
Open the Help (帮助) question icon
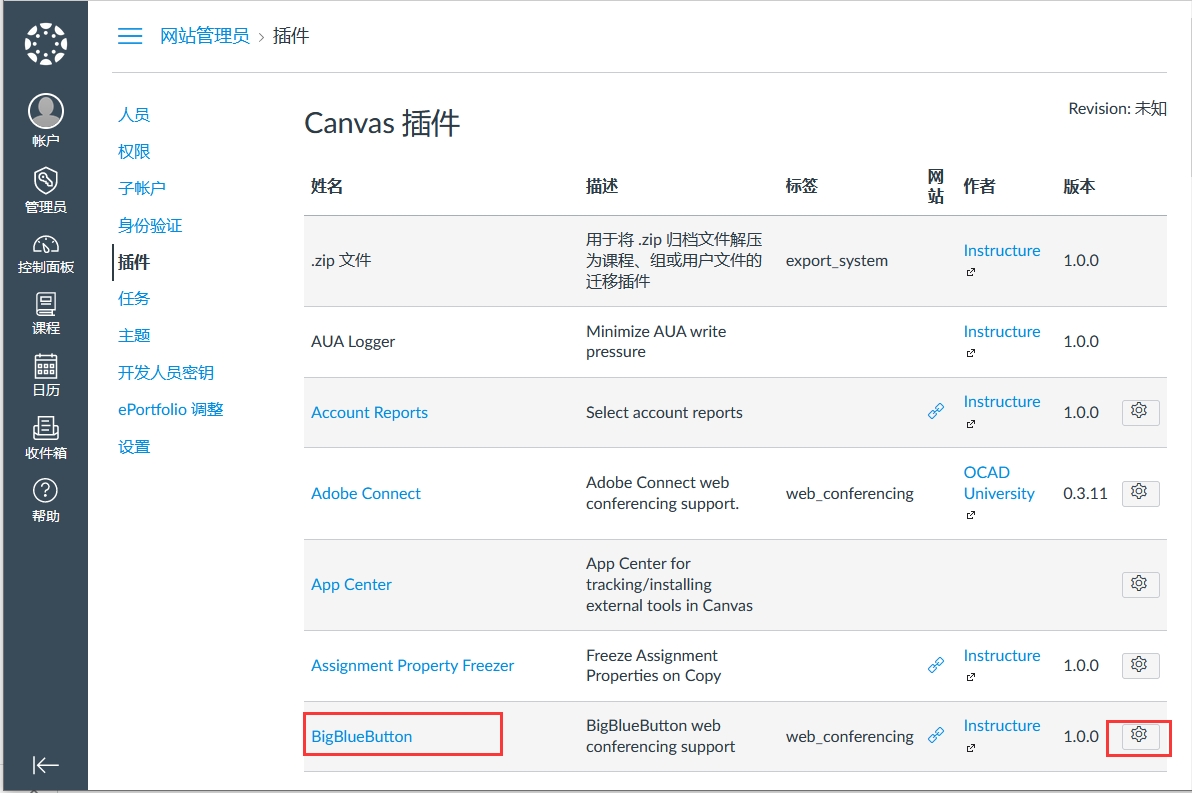45,491
